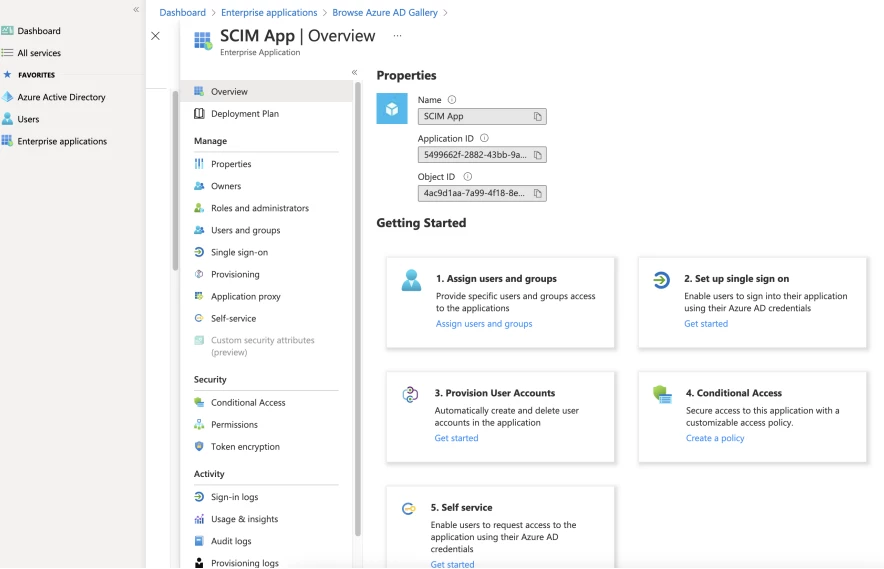Click the Application ID info icon

pos(484,138)
